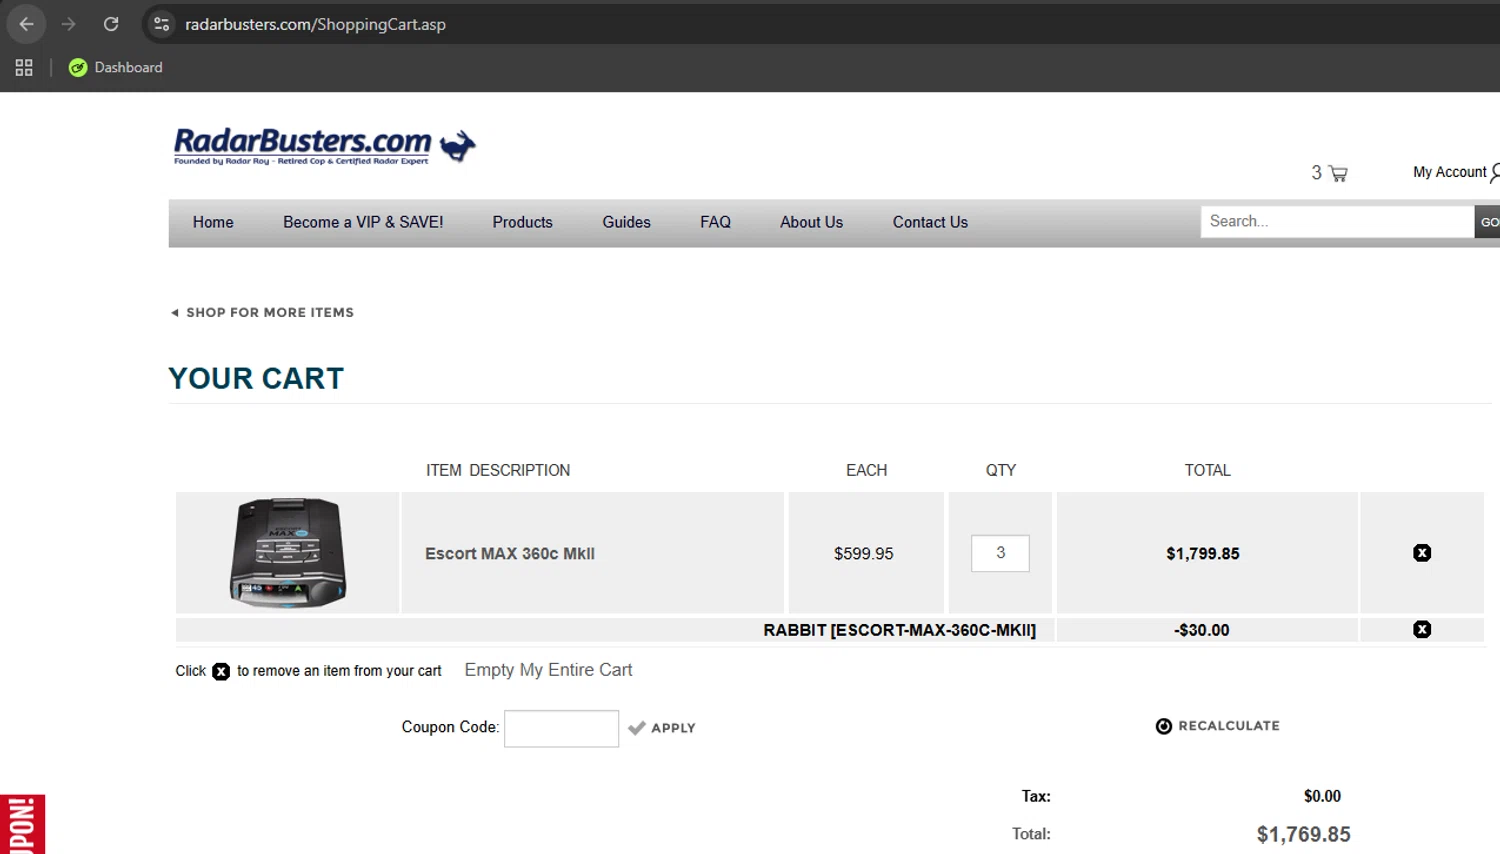Click the YOUR CART heading
Screen dimensions: 1500x854
pyautogui.click(x=256, y=378)
